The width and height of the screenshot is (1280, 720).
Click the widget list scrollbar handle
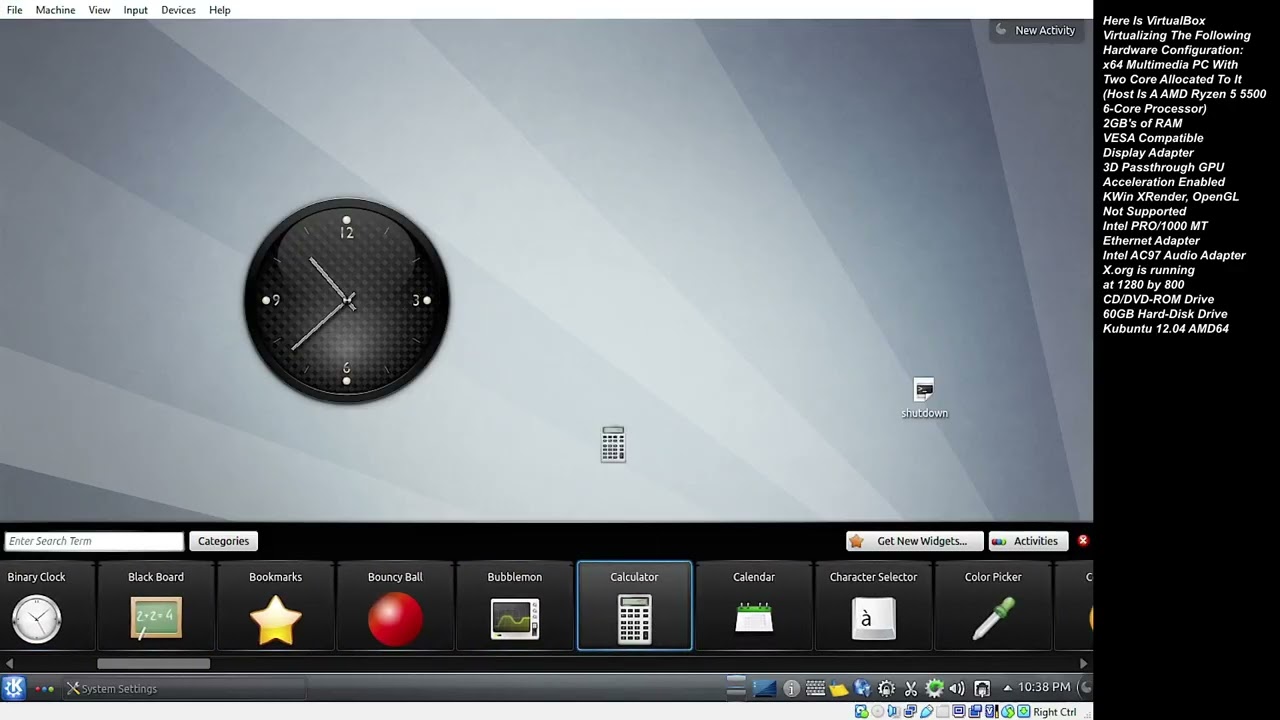(x=153, y=663)
